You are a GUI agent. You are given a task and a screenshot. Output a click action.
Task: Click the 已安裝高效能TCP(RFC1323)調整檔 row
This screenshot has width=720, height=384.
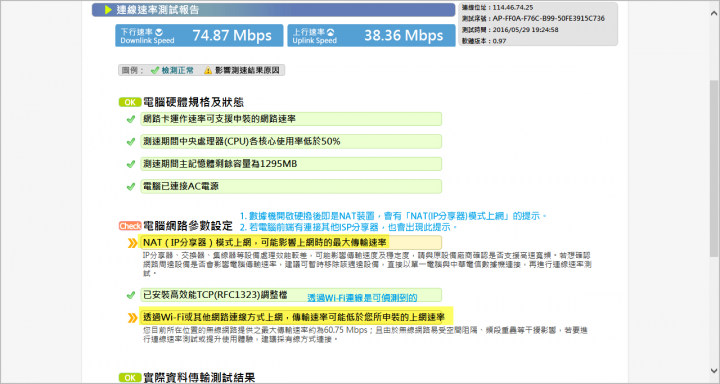point(291,295)
